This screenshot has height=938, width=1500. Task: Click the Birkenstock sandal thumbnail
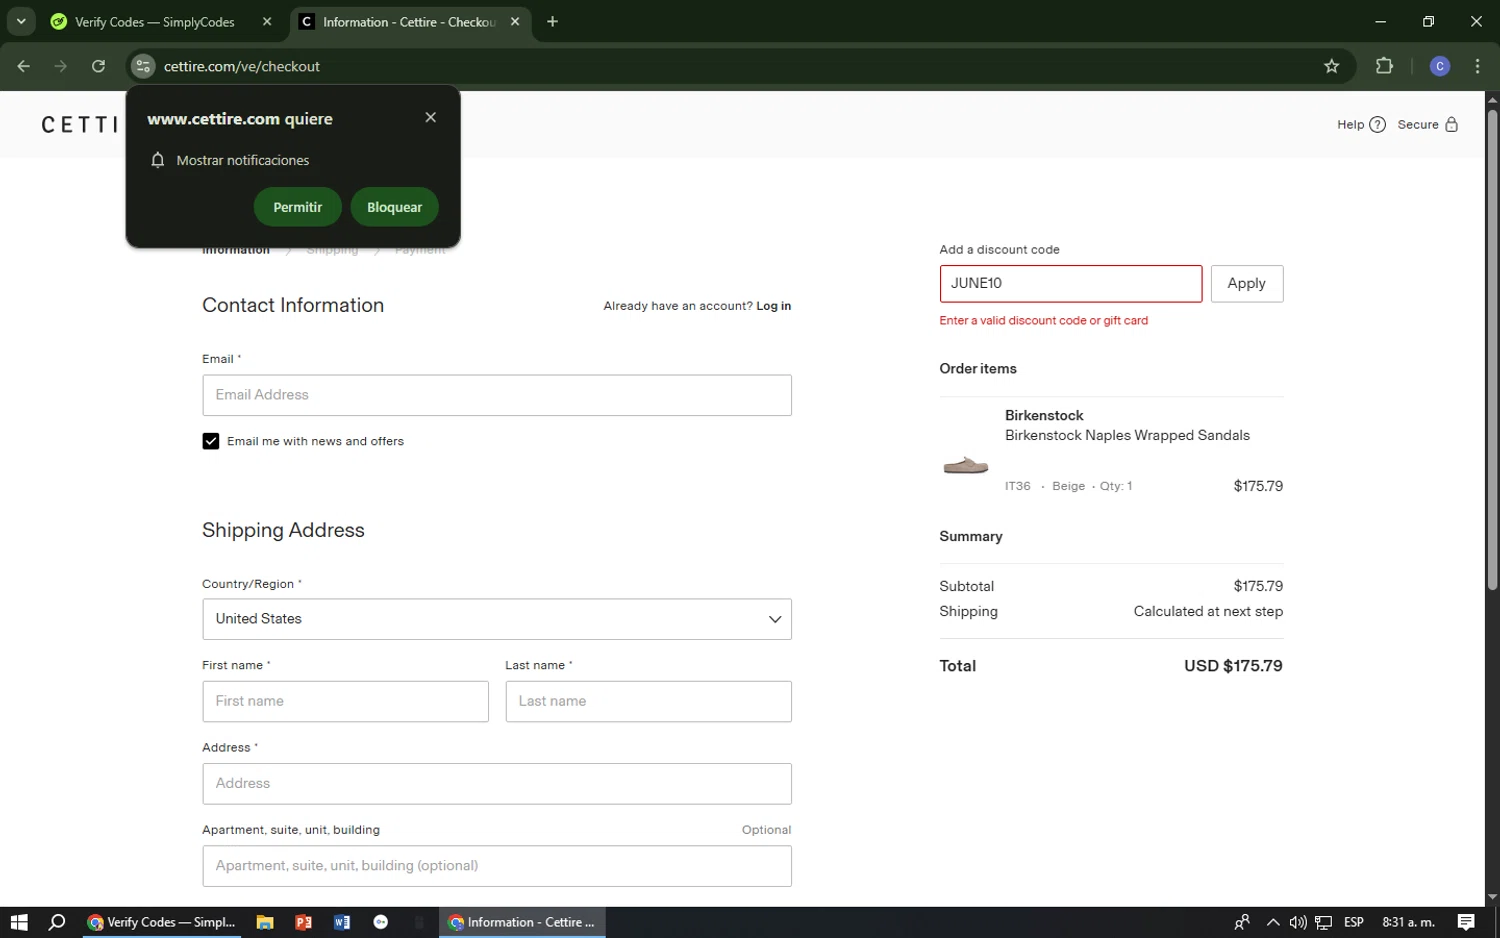point(966,465)
